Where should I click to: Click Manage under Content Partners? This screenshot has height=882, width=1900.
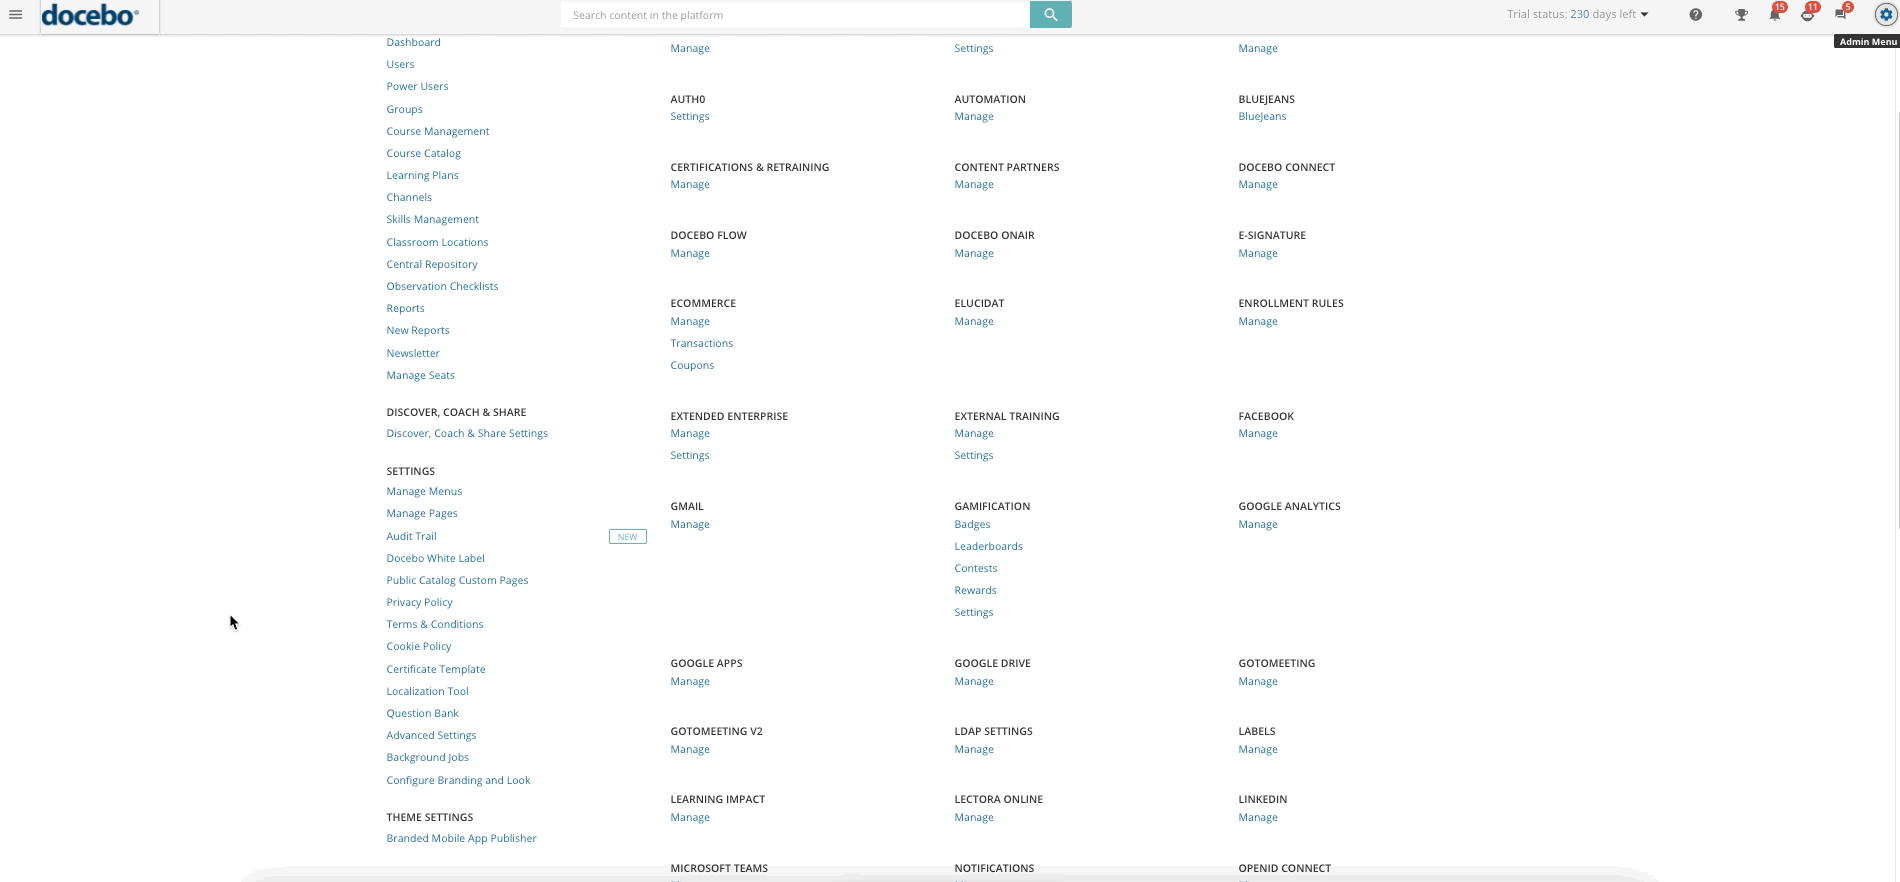point(974,184)
